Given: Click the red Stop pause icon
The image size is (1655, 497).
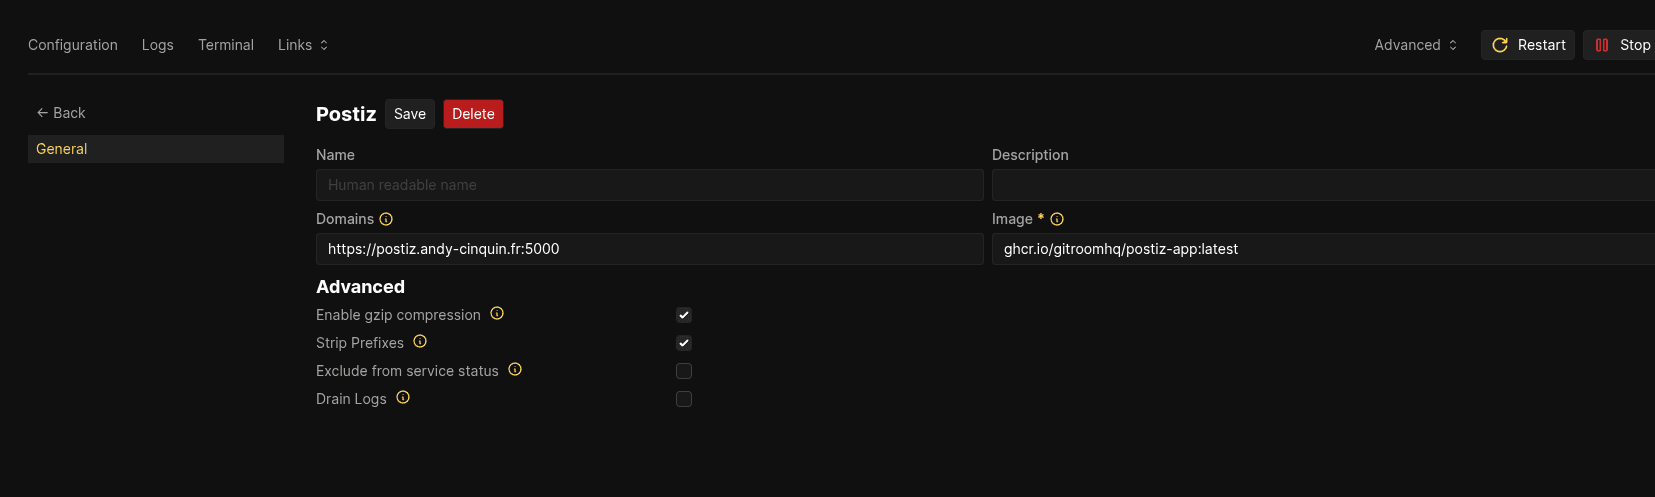Looking at the screenshot, I should tap(1602, 45).
